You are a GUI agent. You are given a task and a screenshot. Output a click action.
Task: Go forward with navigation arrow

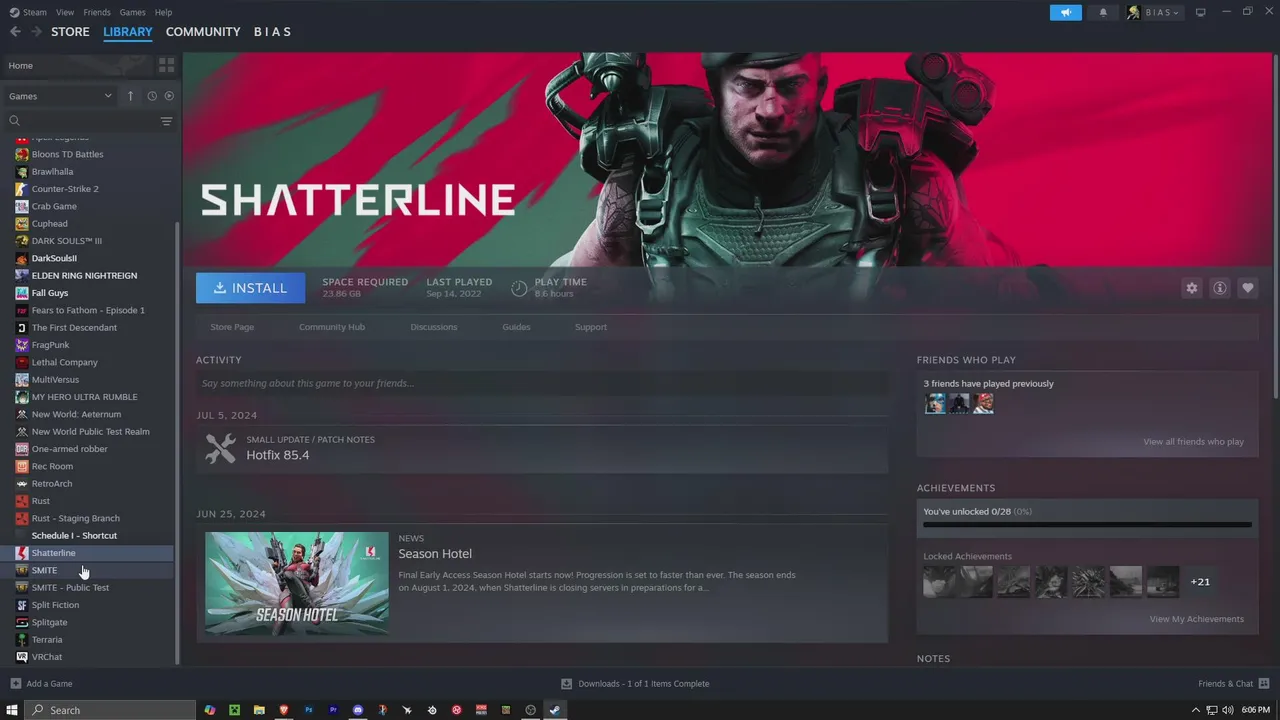(36, 32)
